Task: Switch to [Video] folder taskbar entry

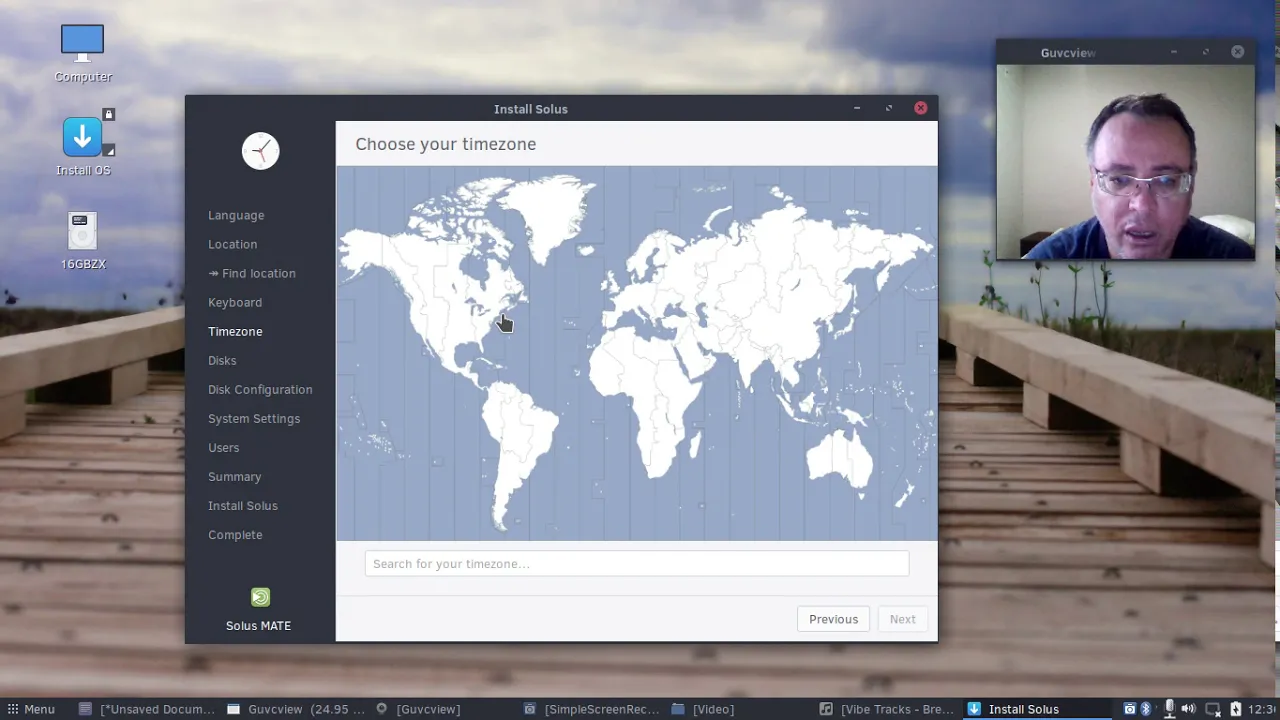Action: (x=703, y=709)
